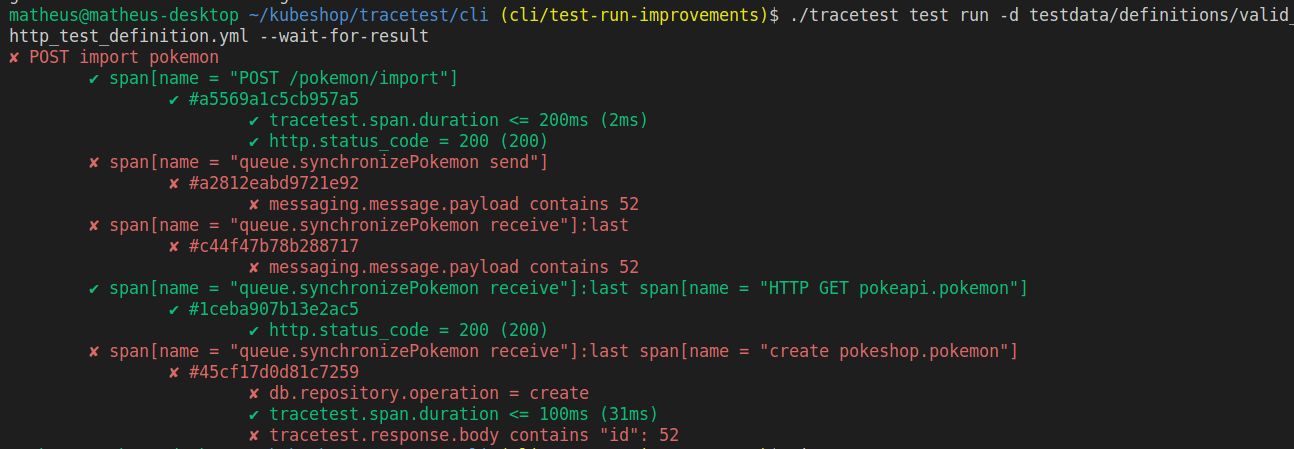This screenshot has width=1294, height=449.
Task: Click checkmark beside duration <= 200ms assertion
Action: [254, 120]
